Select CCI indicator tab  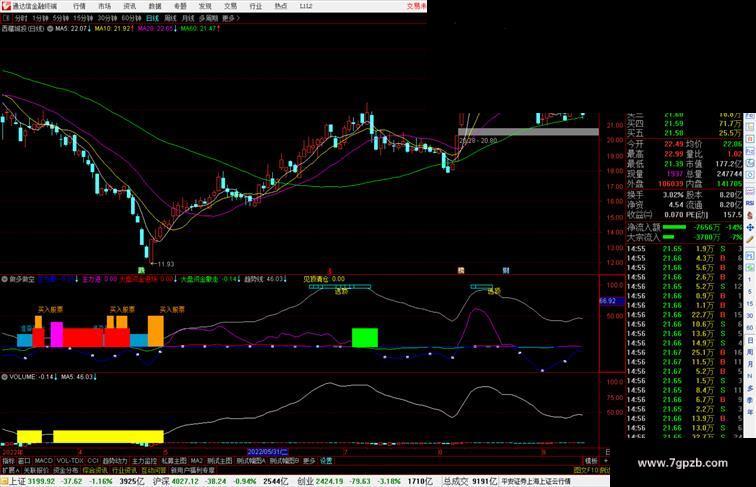pos(93,461)
